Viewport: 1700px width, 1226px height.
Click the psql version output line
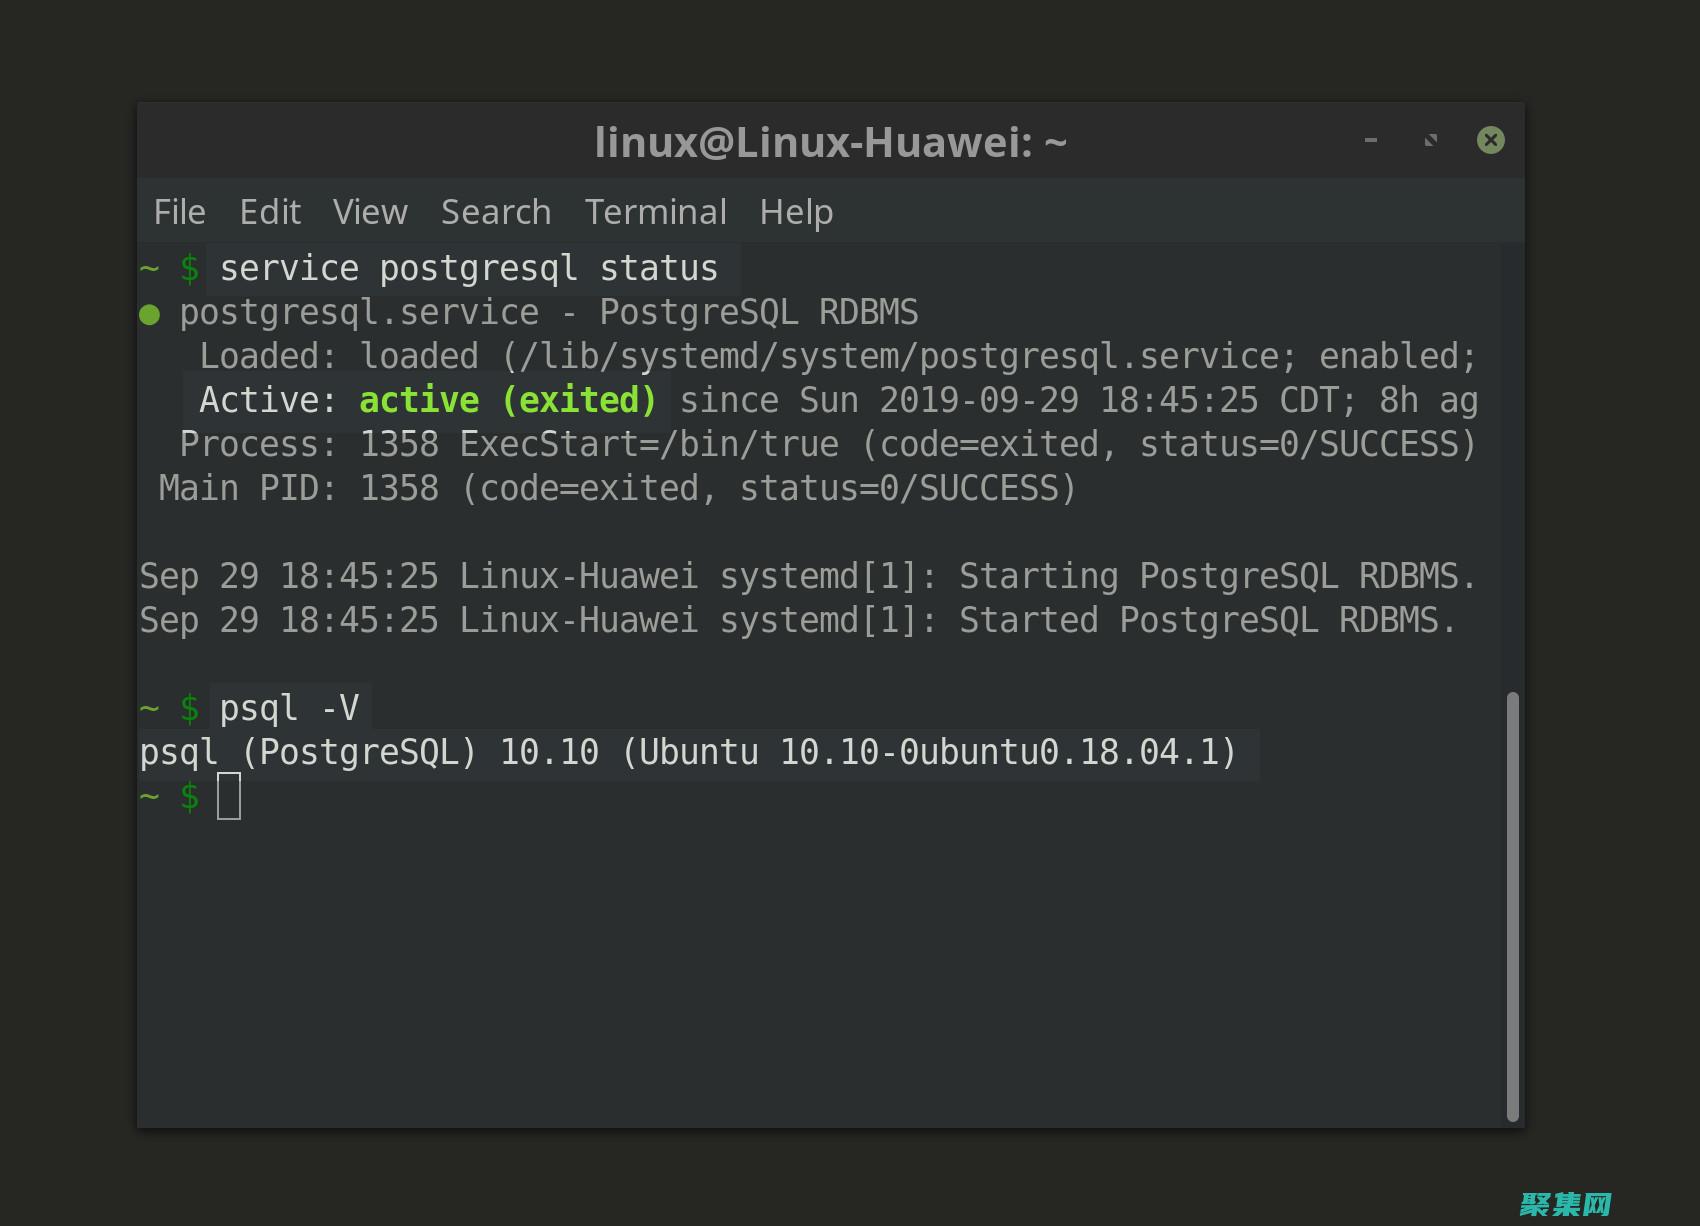[x=688, y=752]
